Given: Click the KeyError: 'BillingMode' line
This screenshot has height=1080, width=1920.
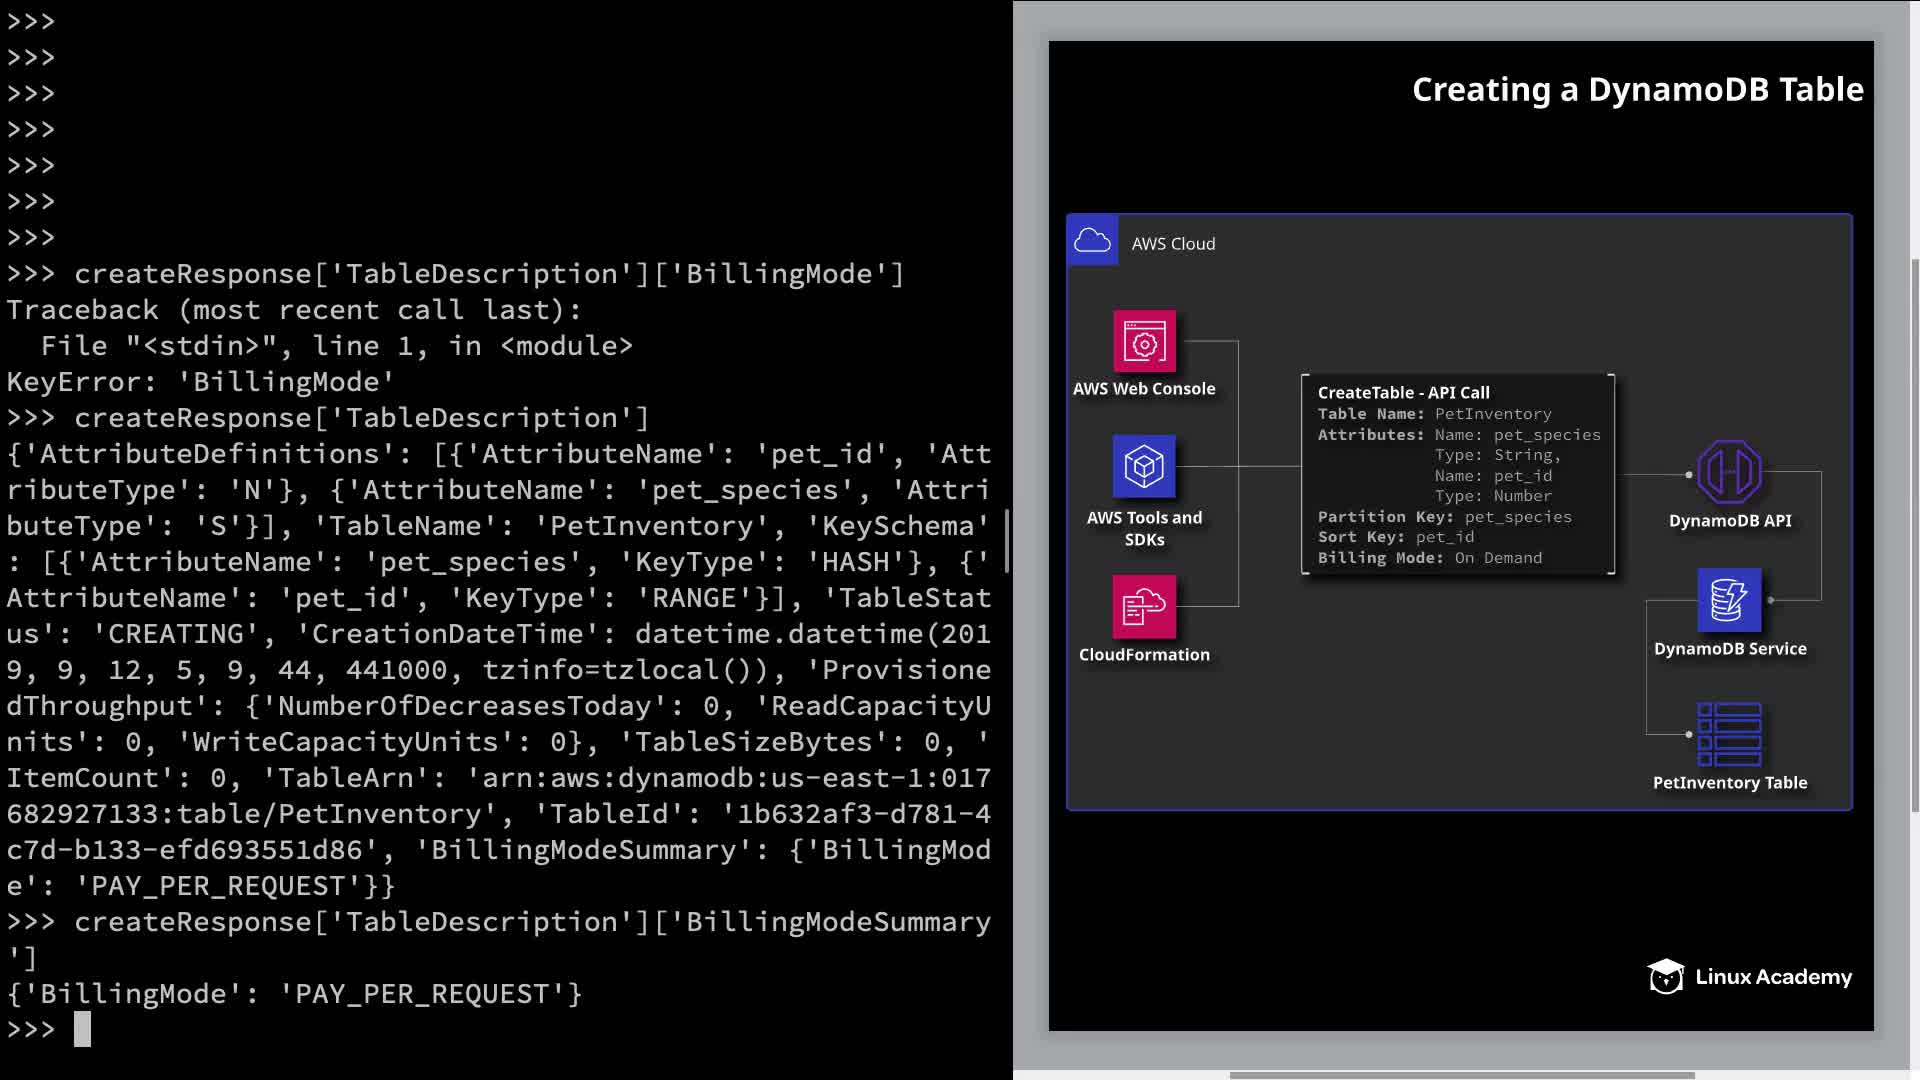Looking at the screenshot, I should (201, 382).
